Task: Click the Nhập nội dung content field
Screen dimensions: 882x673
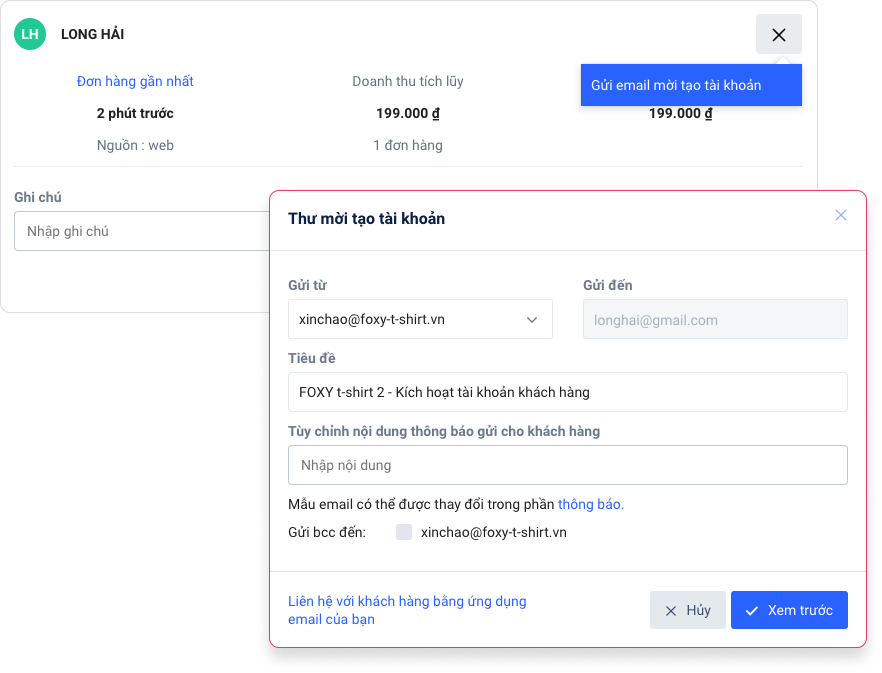Action: click(x=567, y=465)
